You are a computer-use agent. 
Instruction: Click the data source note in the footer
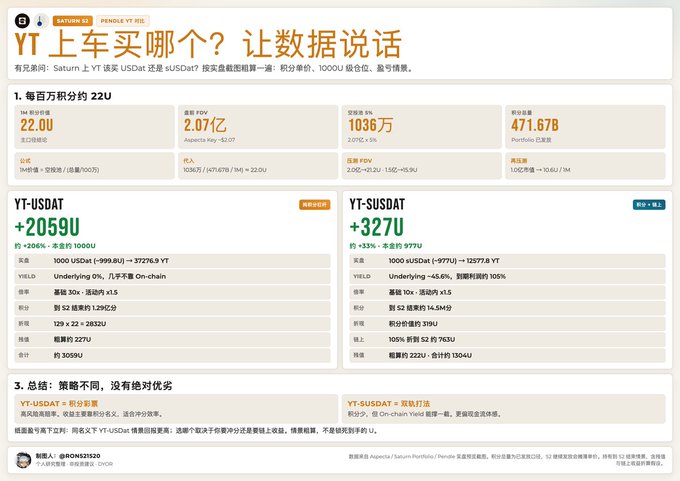coord(507,460)
